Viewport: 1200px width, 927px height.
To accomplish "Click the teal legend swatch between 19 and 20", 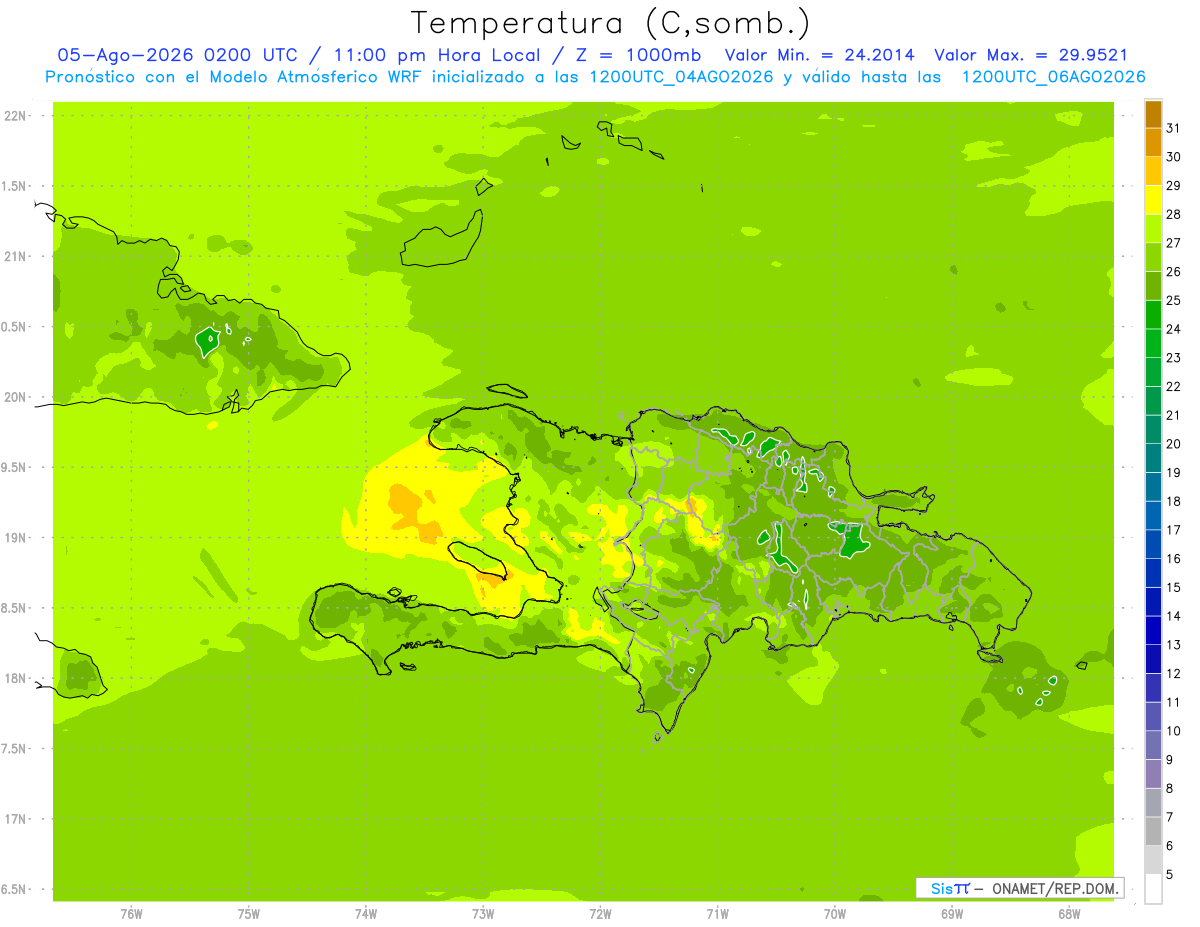I will (x=1153, y=458).
